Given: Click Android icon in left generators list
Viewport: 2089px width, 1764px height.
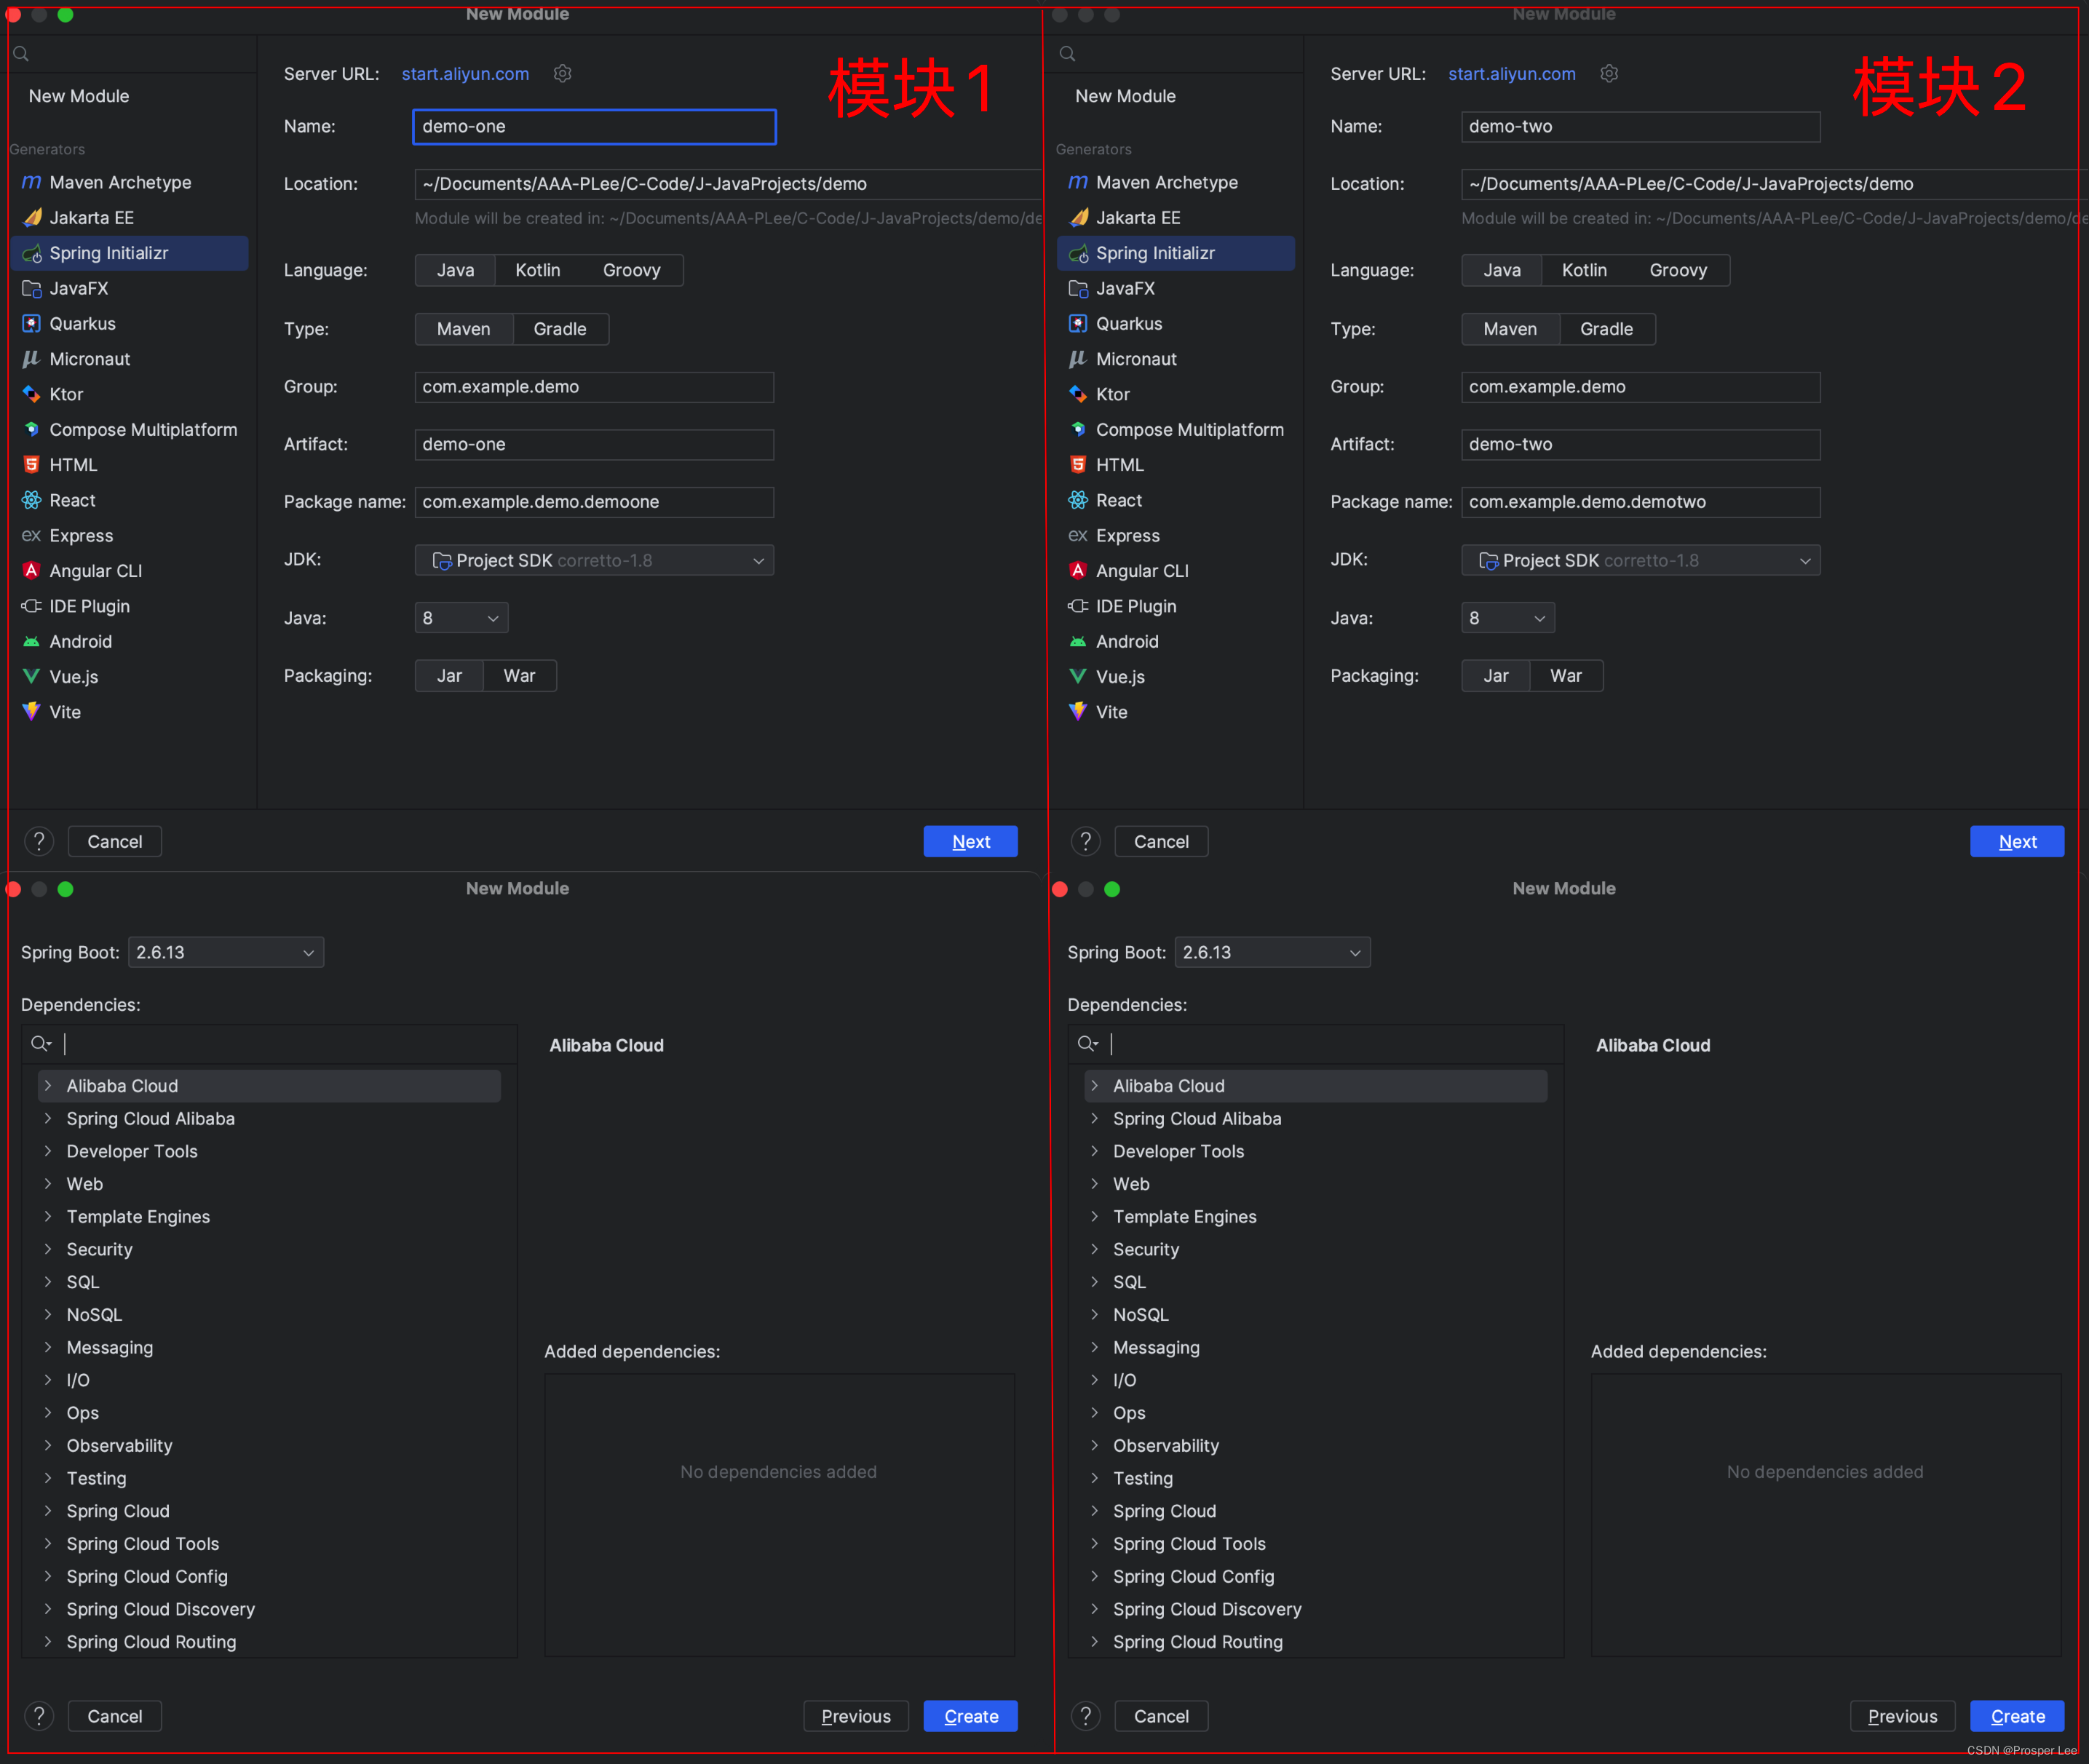Looking at the screenshot, I should point(32,641).
